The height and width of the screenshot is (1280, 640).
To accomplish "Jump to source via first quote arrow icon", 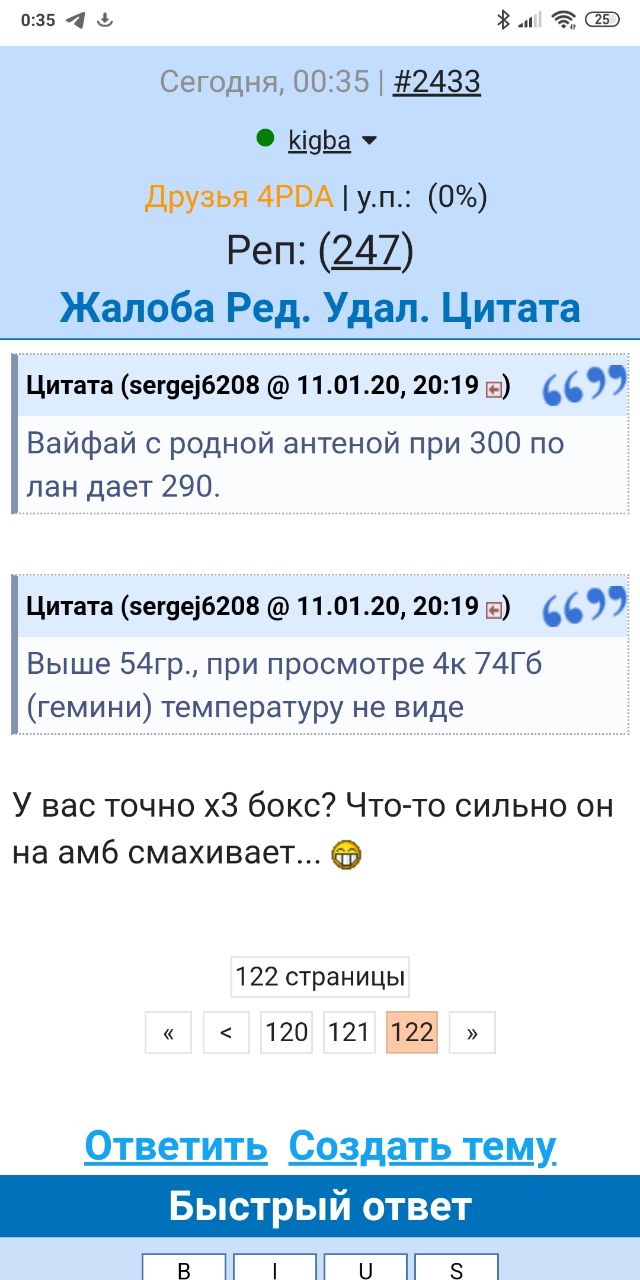I will [494, 388].
